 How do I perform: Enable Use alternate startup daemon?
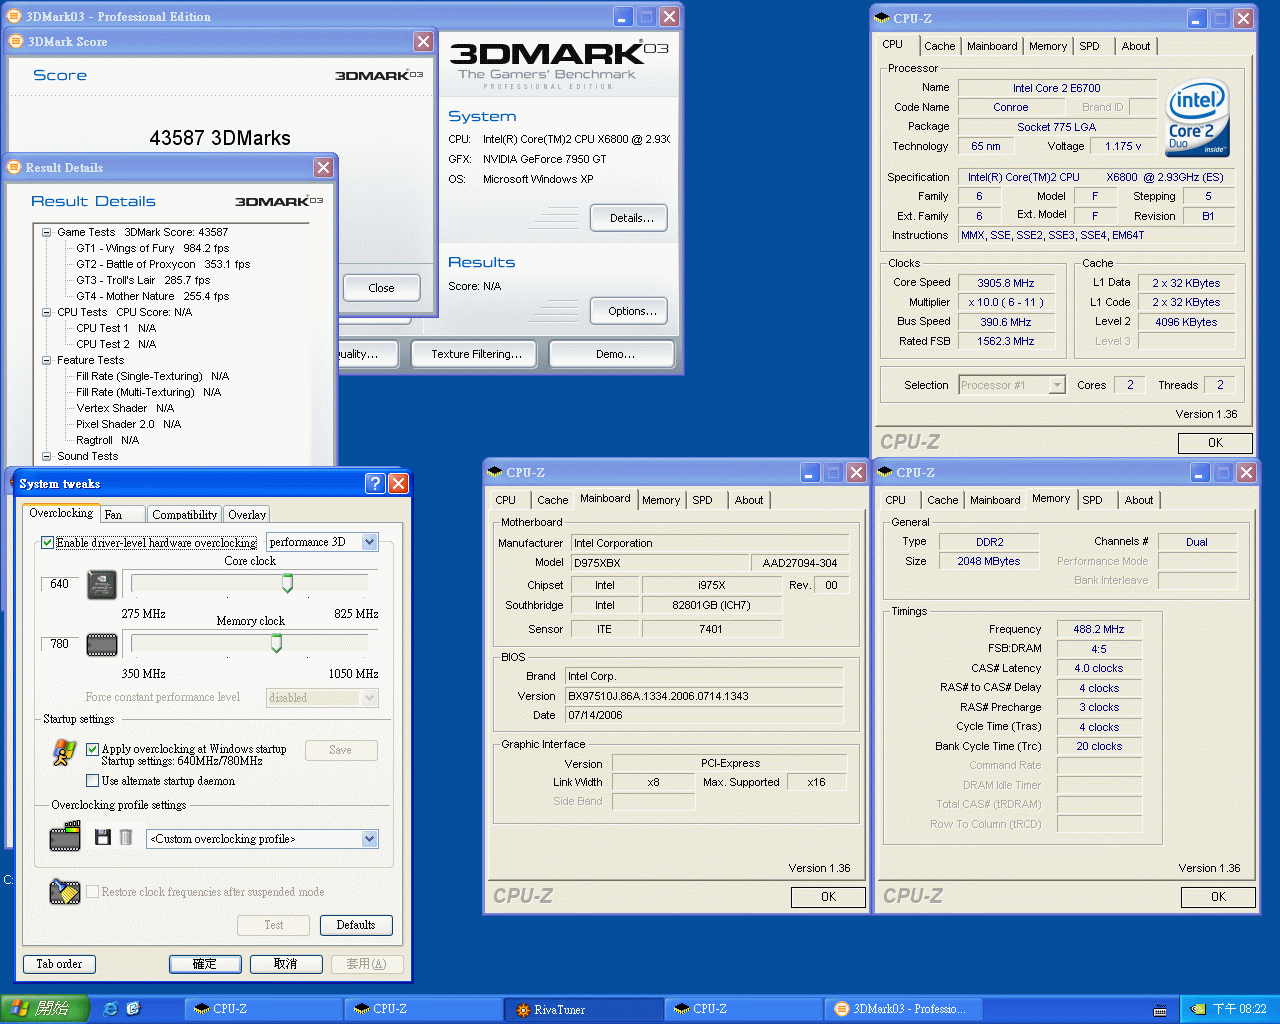tap(92, 781)
